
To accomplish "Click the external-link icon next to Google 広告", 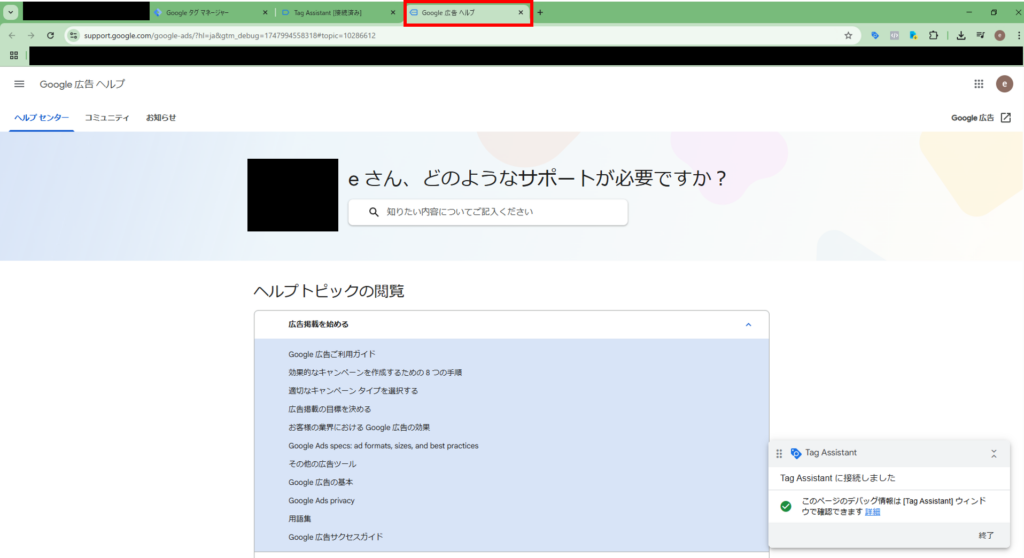I will coord(1006,118).
